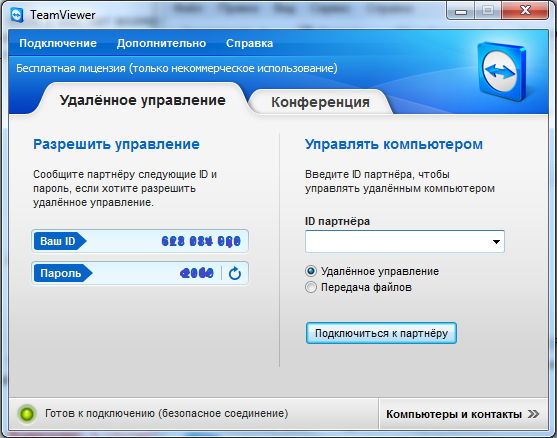Viewport: 557px width, 438px height.
Task: Click the Разрешить управление heading
Action: coord(116,144)
